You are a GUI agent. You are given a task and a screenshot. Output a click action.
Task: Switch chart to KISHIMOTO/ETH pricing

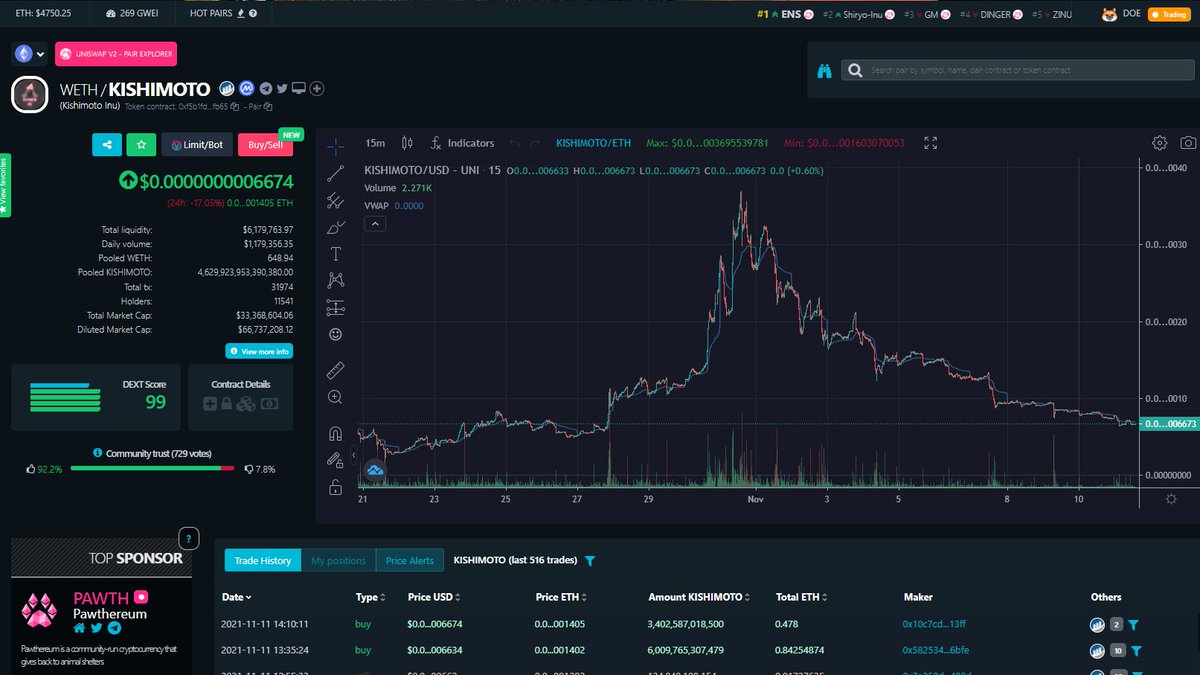tap(592, 144)
